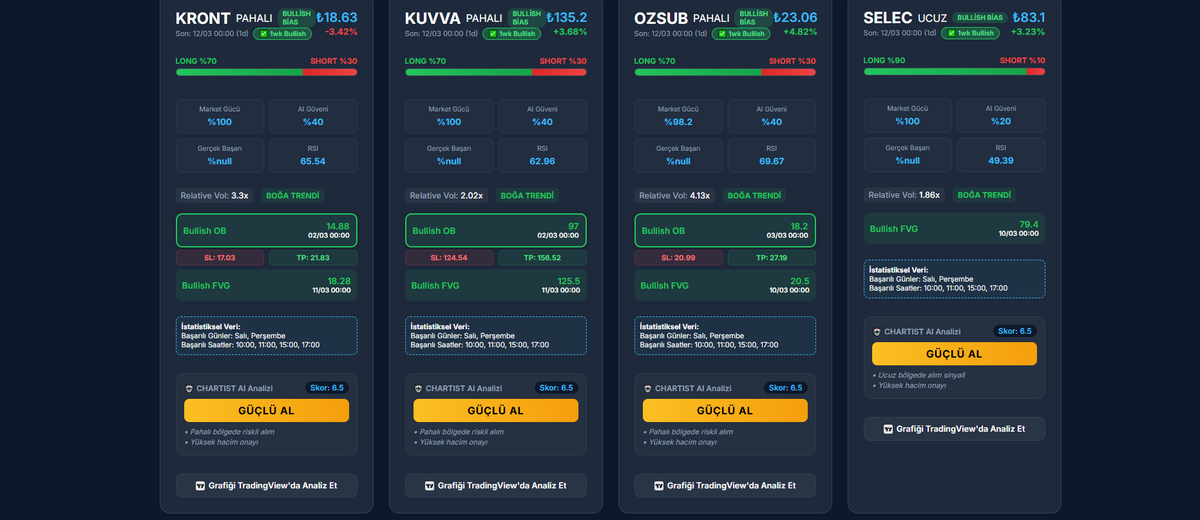Click the TP: 27.19 take-profit tag
The height and width of the screenshot is (520, 1200).
pos(772,258)
